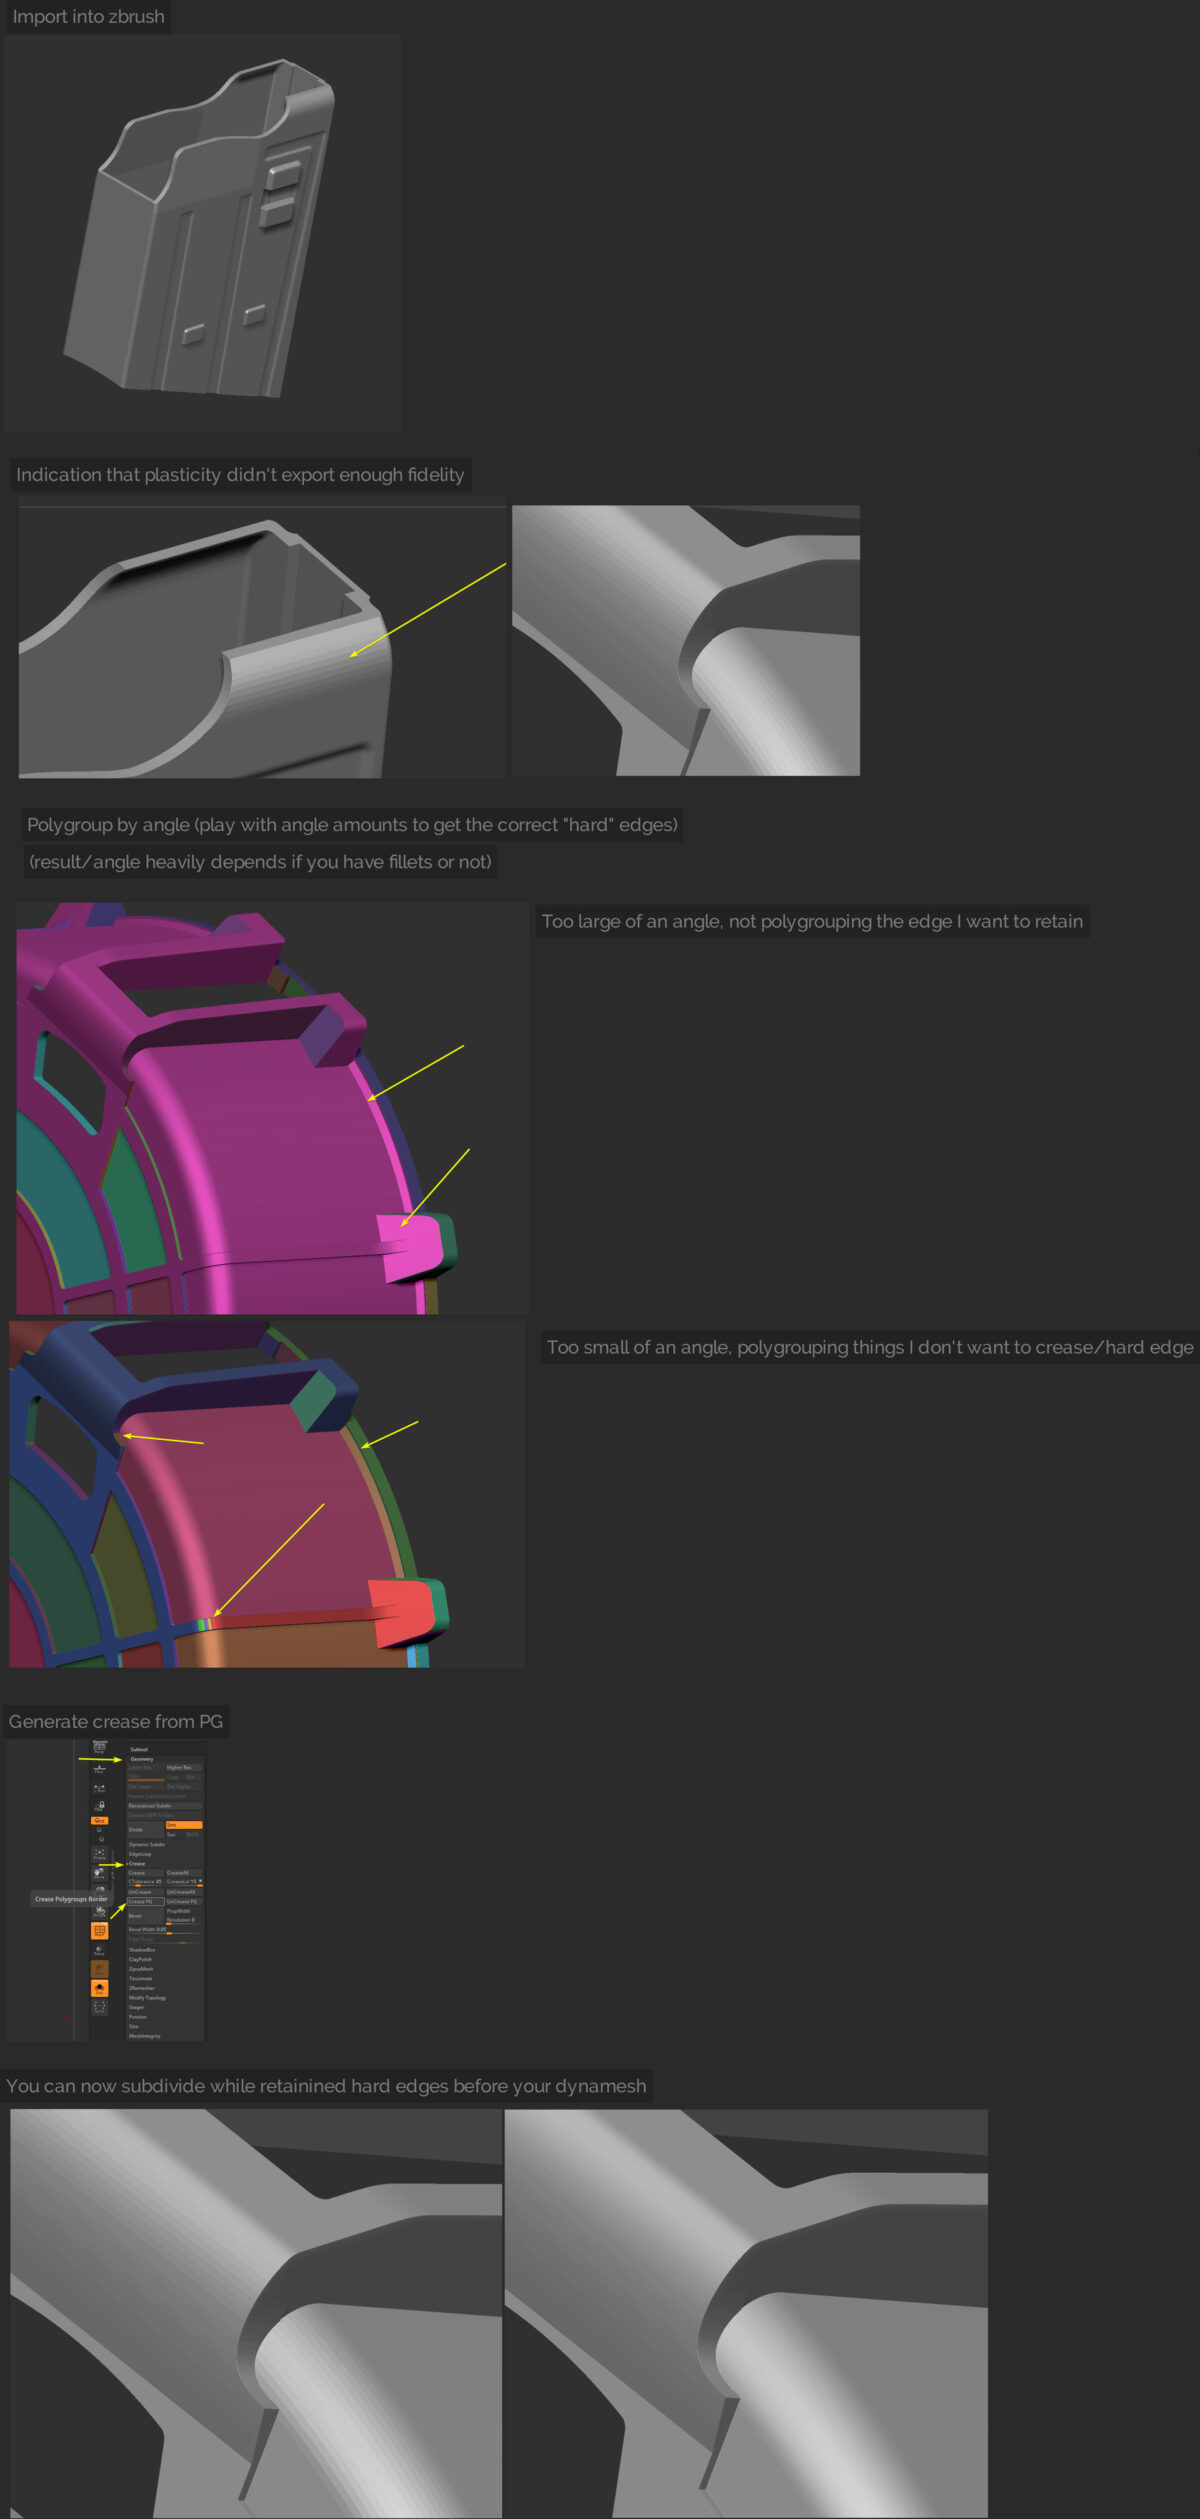Toggle the Lock camera icon

pyautogui.click(x=99, y=1806)
